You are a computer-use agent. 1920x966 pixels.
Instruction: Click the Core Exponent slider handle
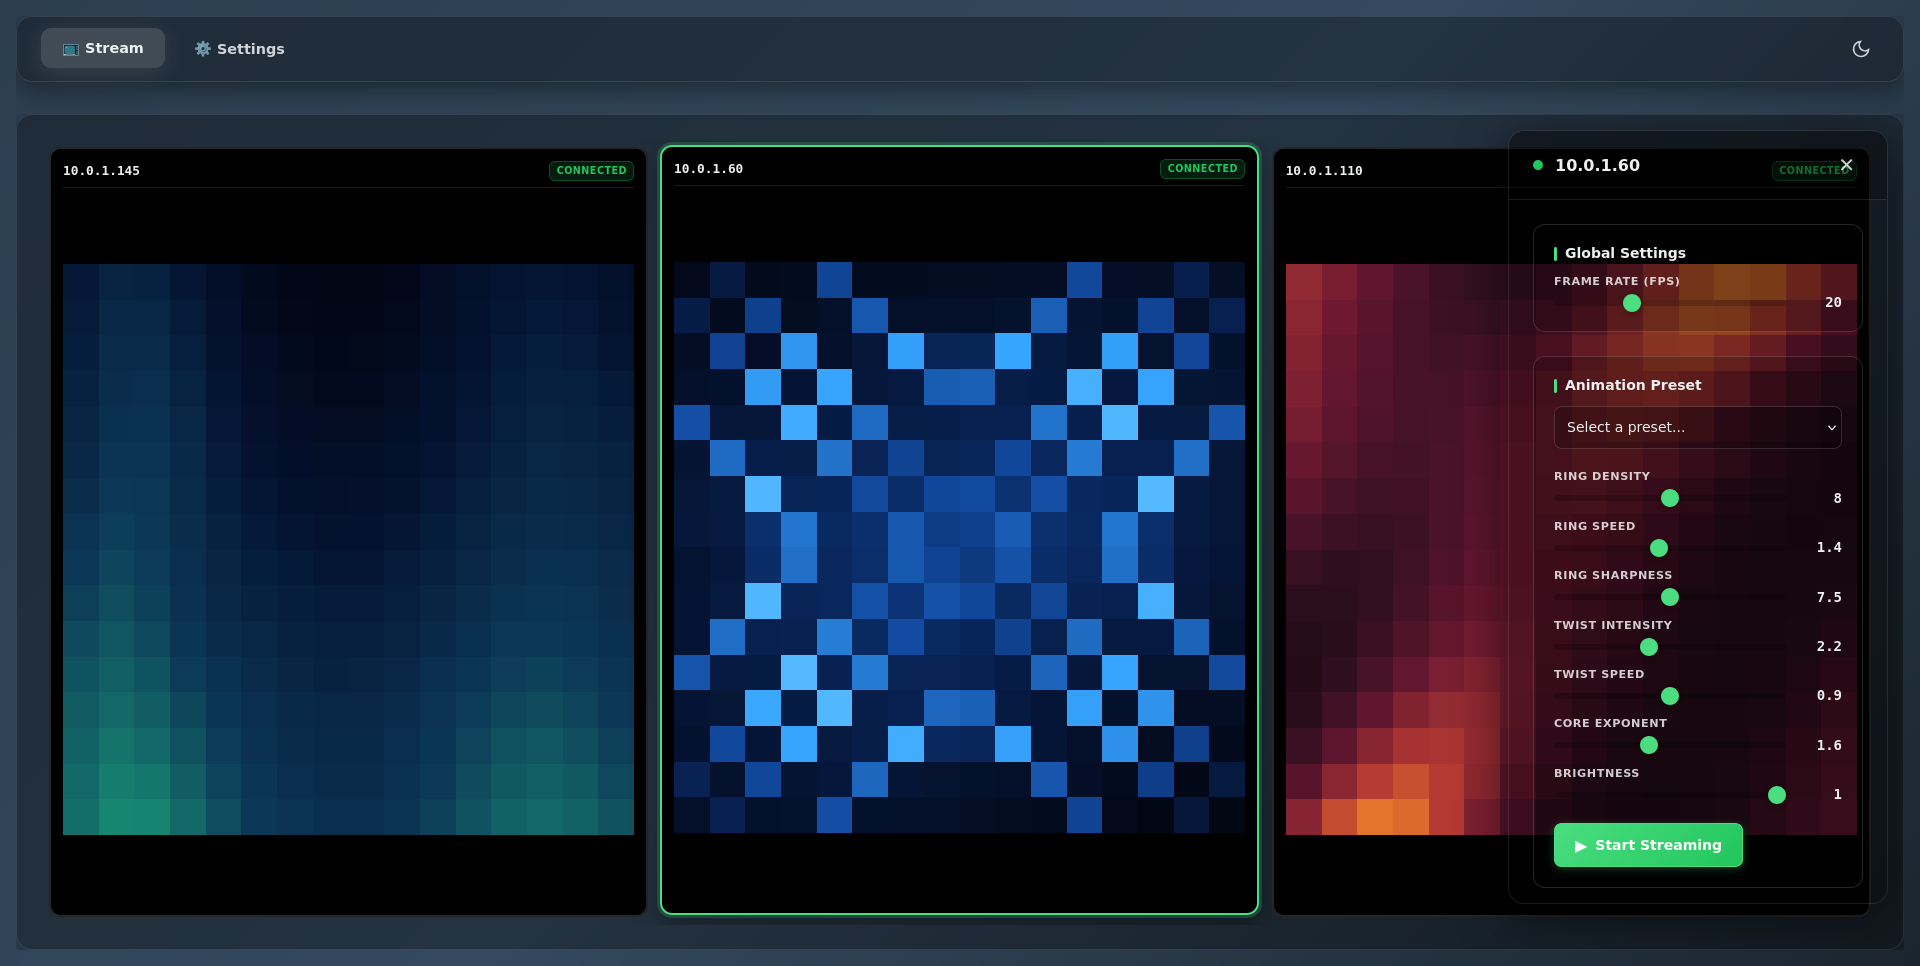click(1649, 745)
